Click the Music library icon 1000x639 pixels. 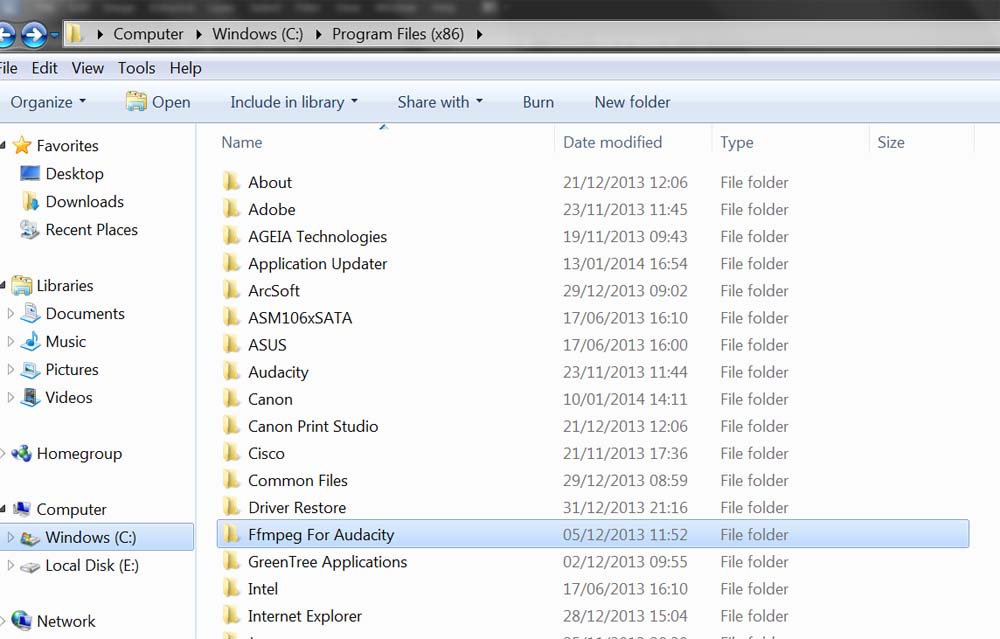tap(30, 341)
